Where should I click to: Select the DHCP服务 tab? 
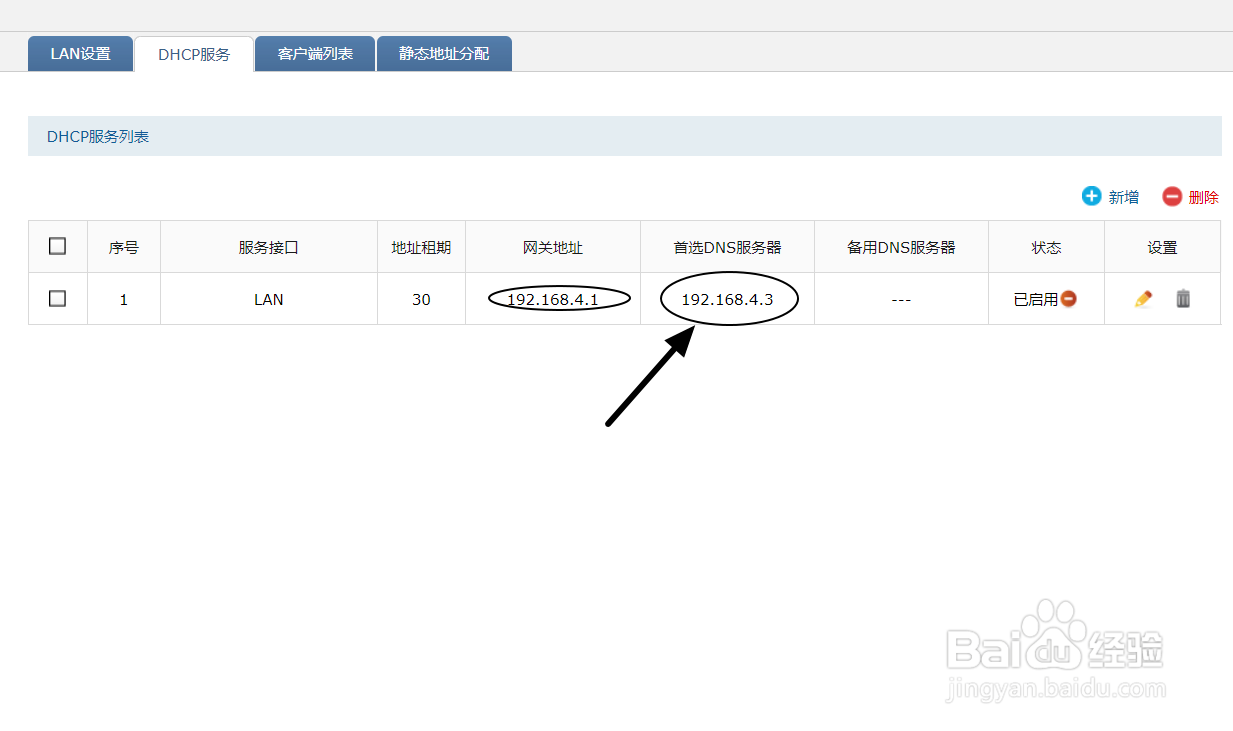[x=194, y=54]
